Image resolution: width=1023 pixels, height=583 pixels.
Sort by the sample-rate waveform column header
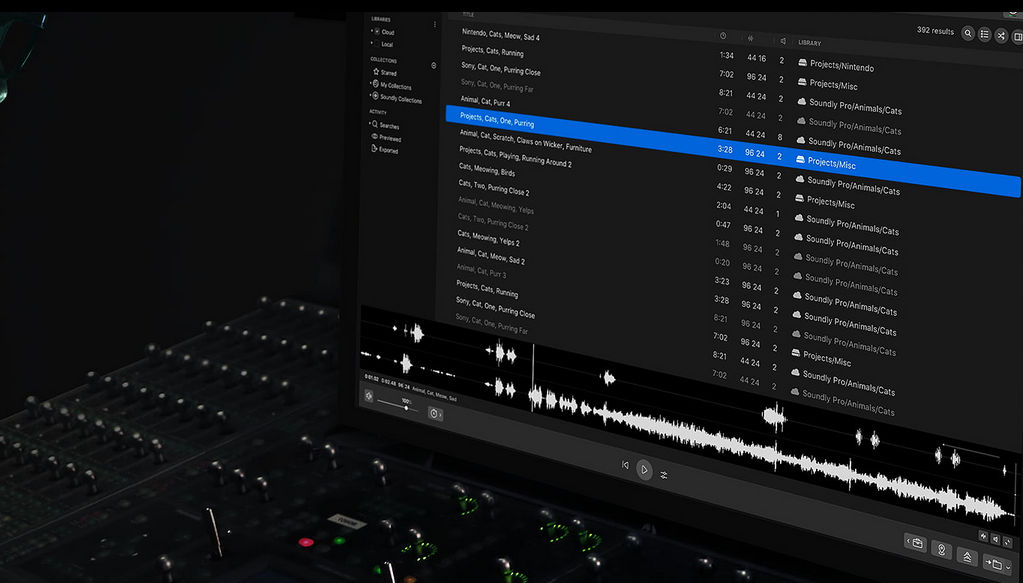pyautogui.click(x=750, y=38)
